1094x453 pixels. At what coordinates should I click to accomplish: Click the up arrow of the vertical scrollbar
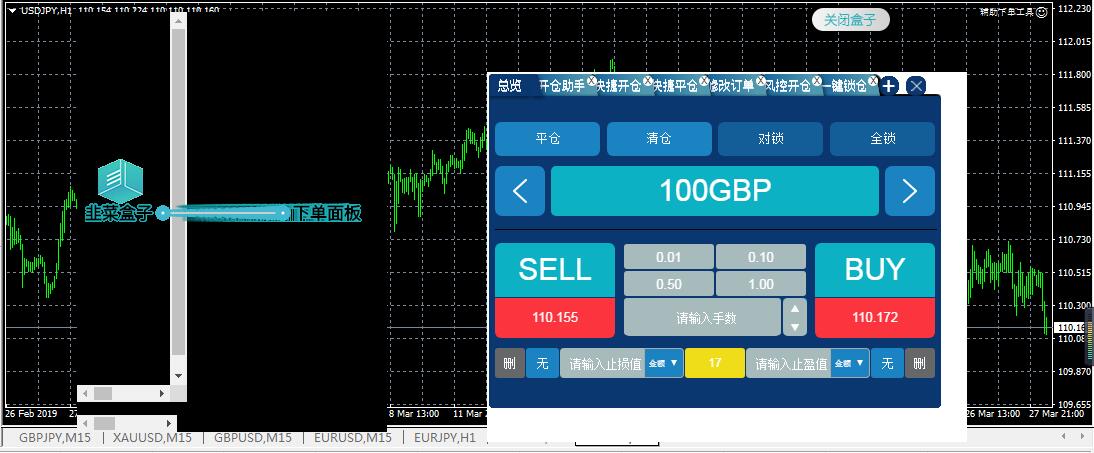179,21
